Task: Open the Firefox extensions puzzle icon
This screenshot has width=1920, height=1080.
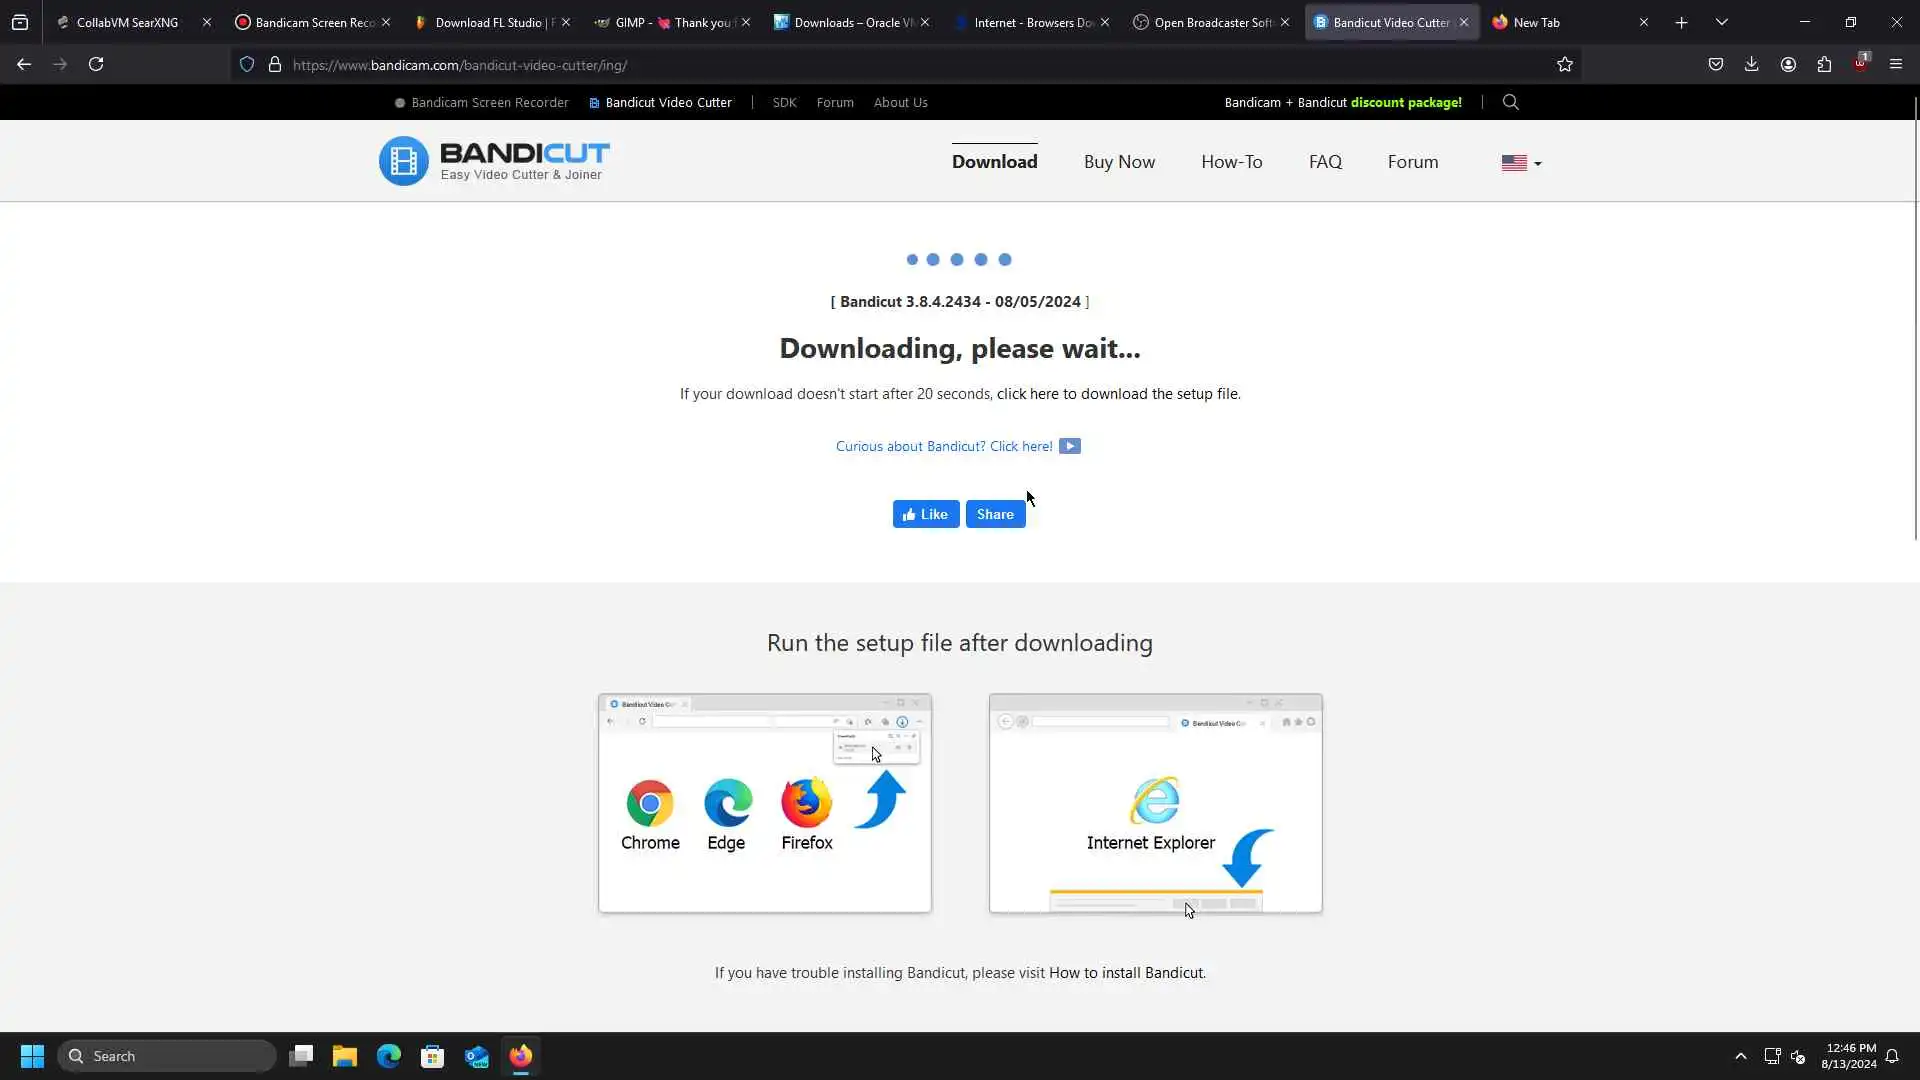Action: coord(1824,65)
